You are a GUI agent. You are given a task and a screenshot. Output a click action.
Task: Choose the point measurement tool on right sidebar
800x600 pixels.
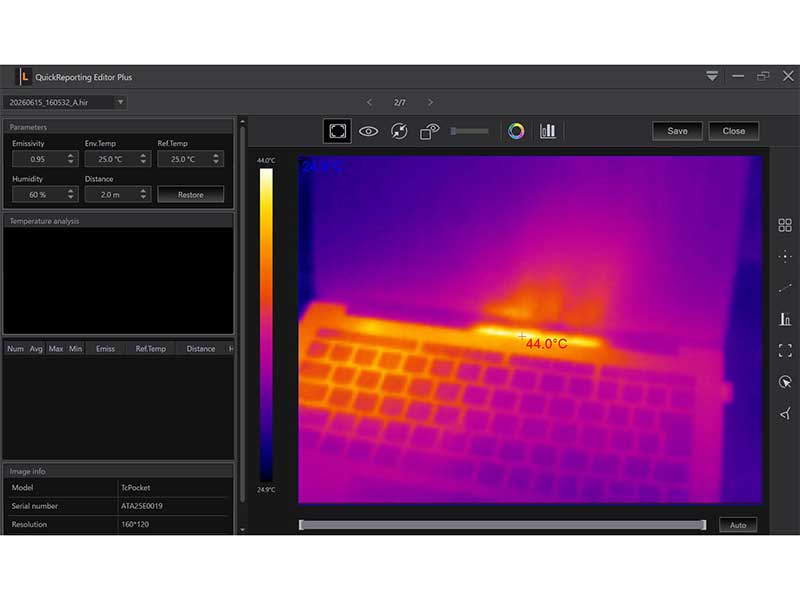click(785, 256)
